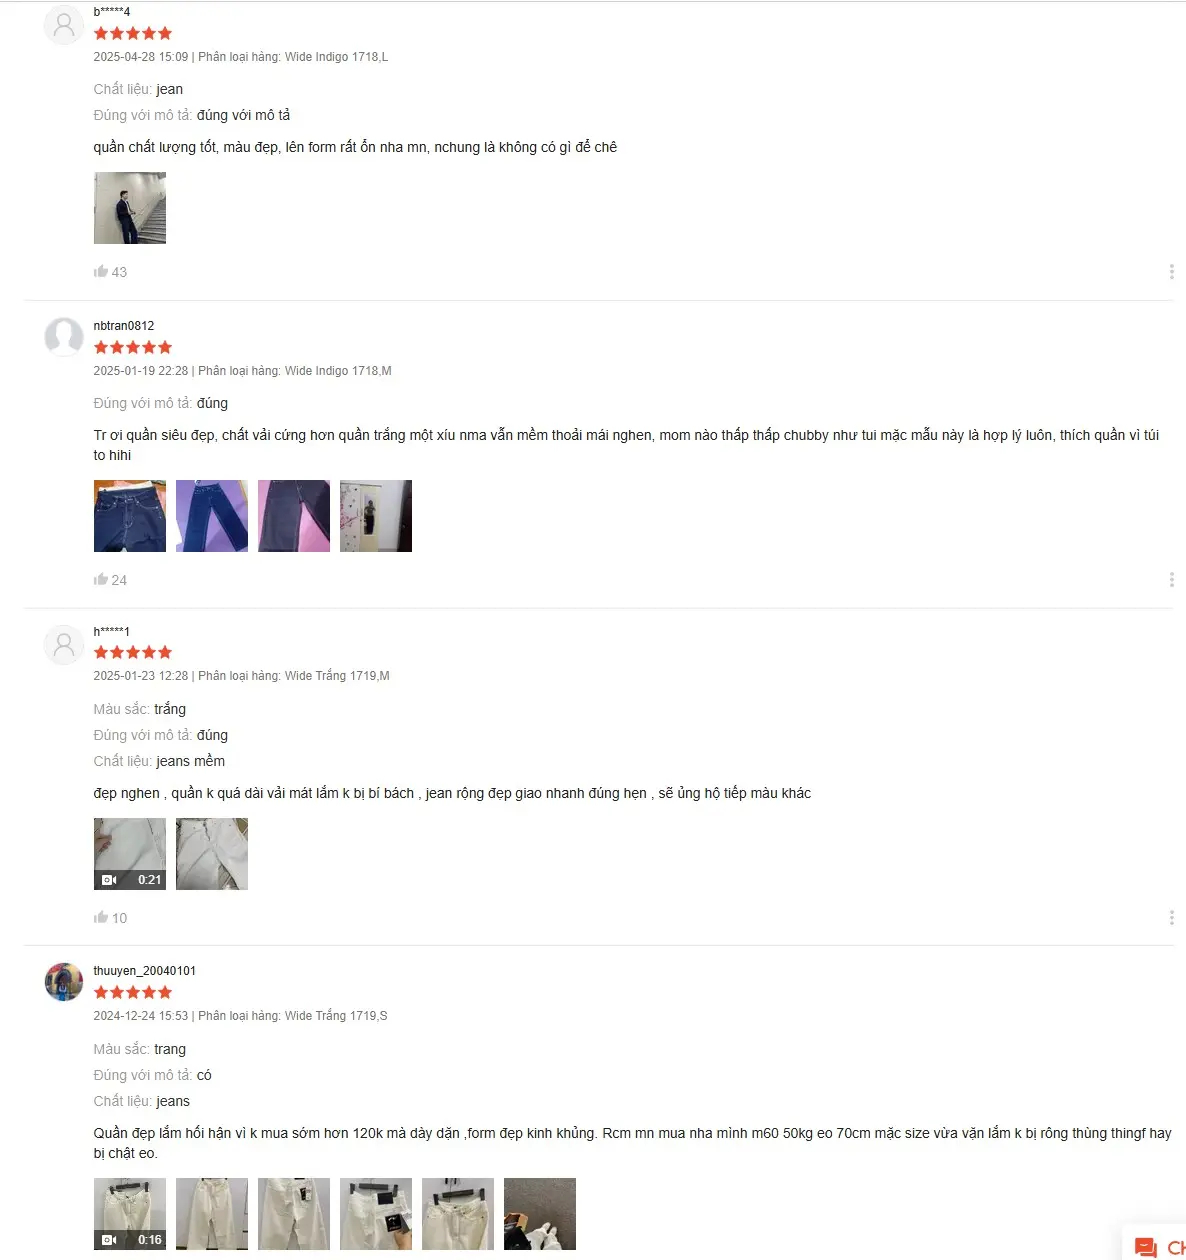Click avatar of user thuuyen_20040101

[x=64, y=982]
